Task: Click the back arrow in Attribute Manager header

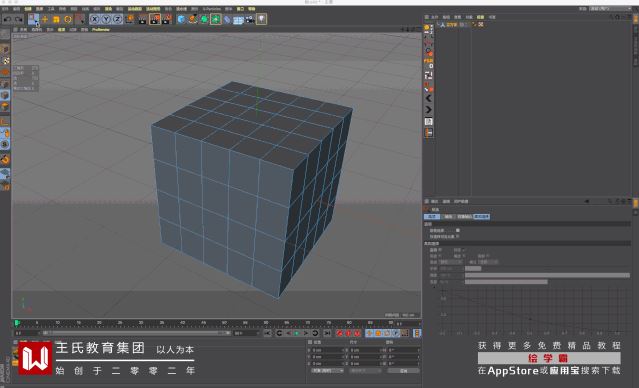Action: point(587,201)
